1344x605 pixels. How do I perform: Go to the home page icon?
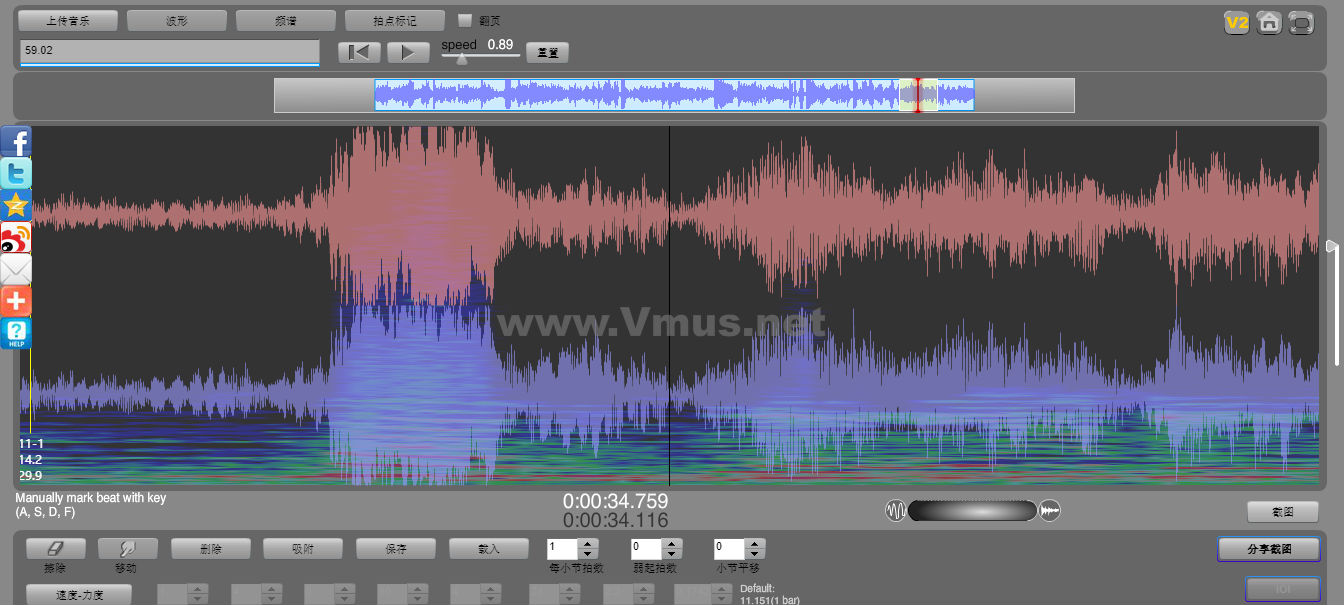coord(1269,22)
